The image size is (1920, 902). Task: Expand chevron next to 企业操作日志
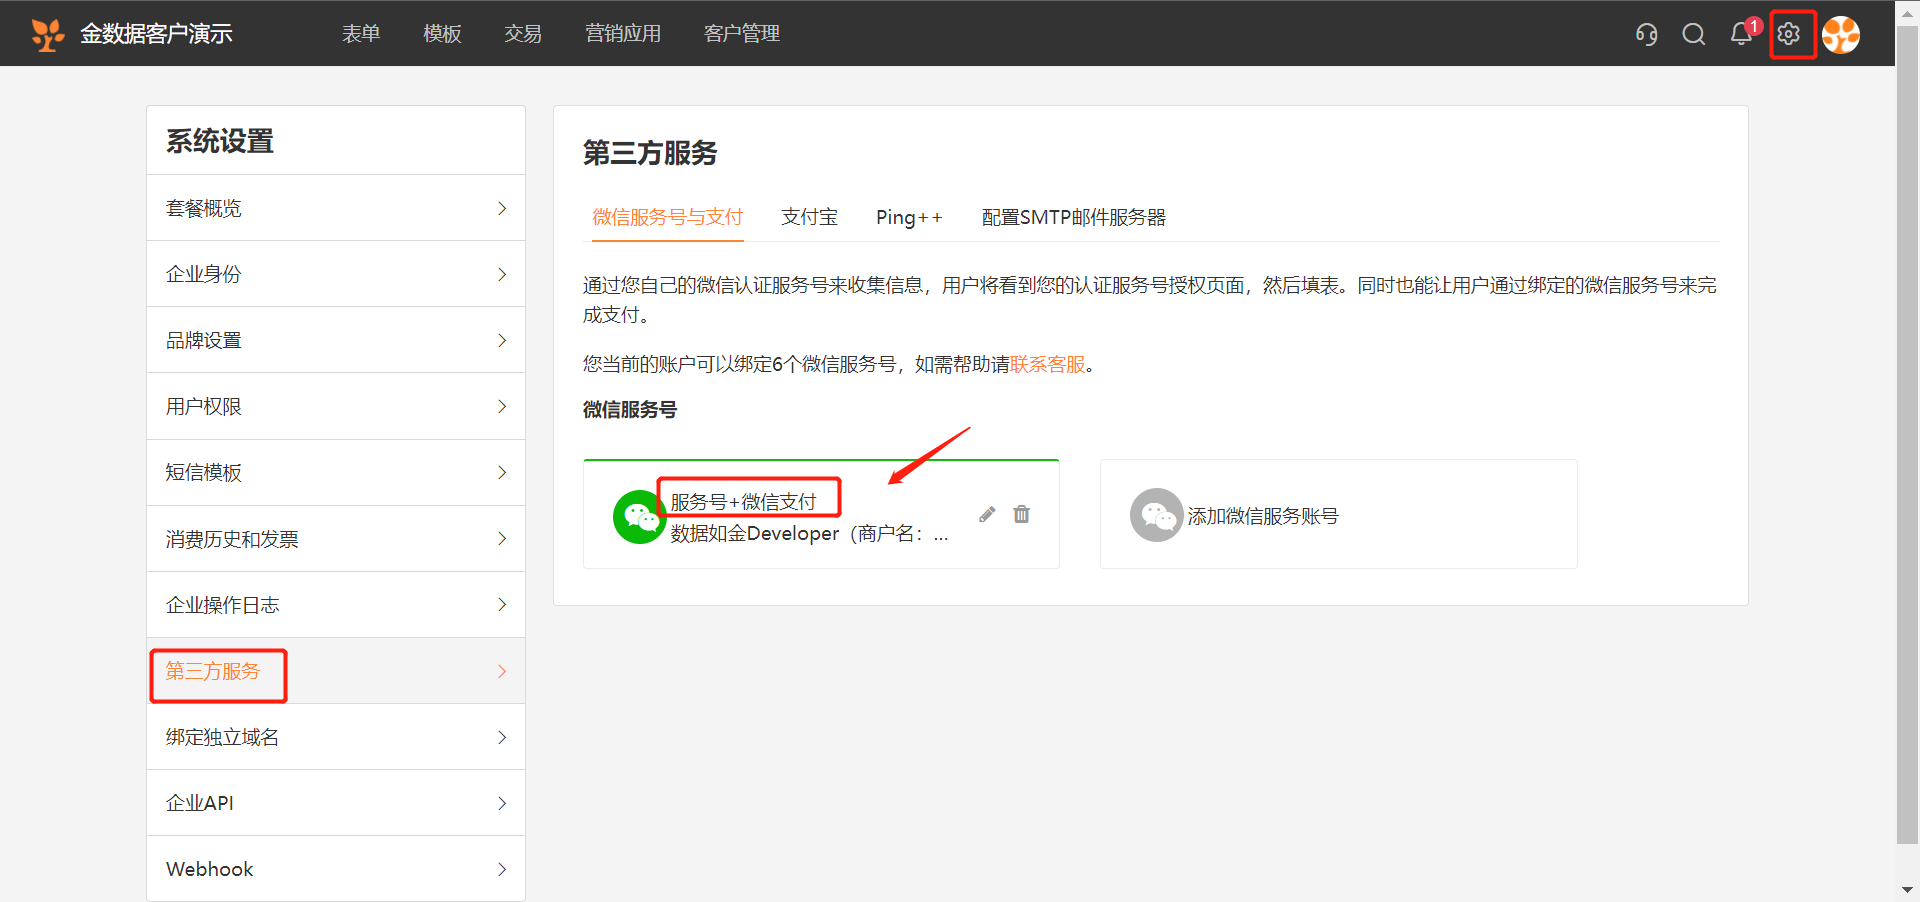pyautogui.click(x=502, y=605)
